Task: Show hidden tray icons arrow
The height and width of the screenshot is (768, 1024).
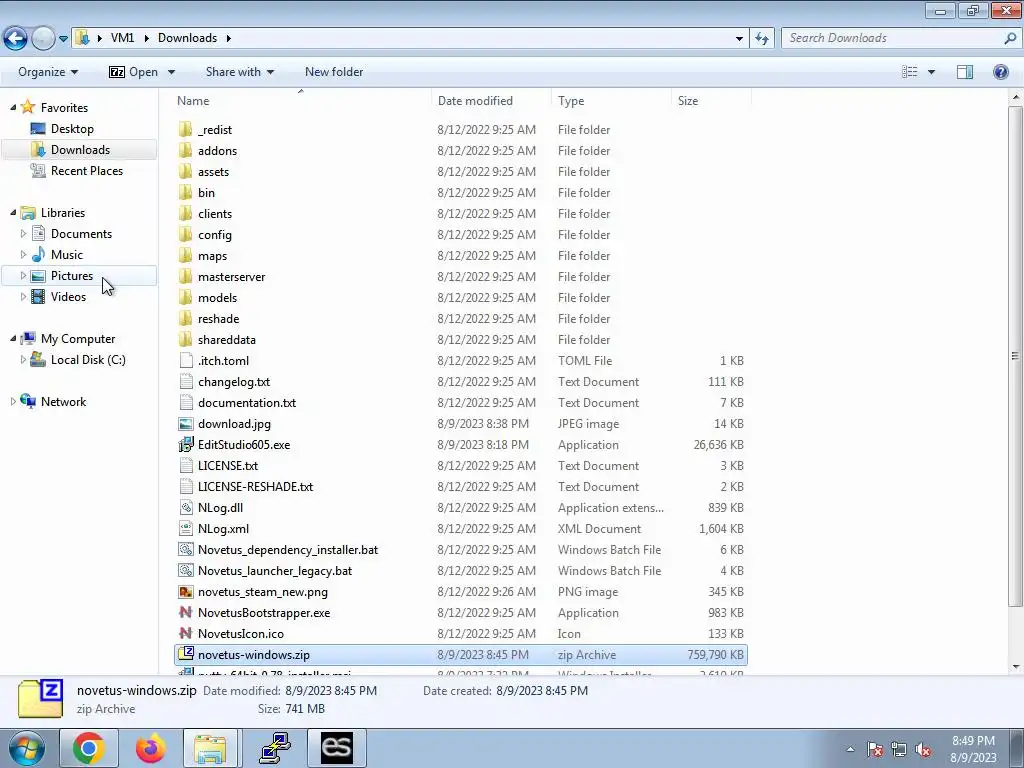Action: pyautogui.click(x=850, y=749)
